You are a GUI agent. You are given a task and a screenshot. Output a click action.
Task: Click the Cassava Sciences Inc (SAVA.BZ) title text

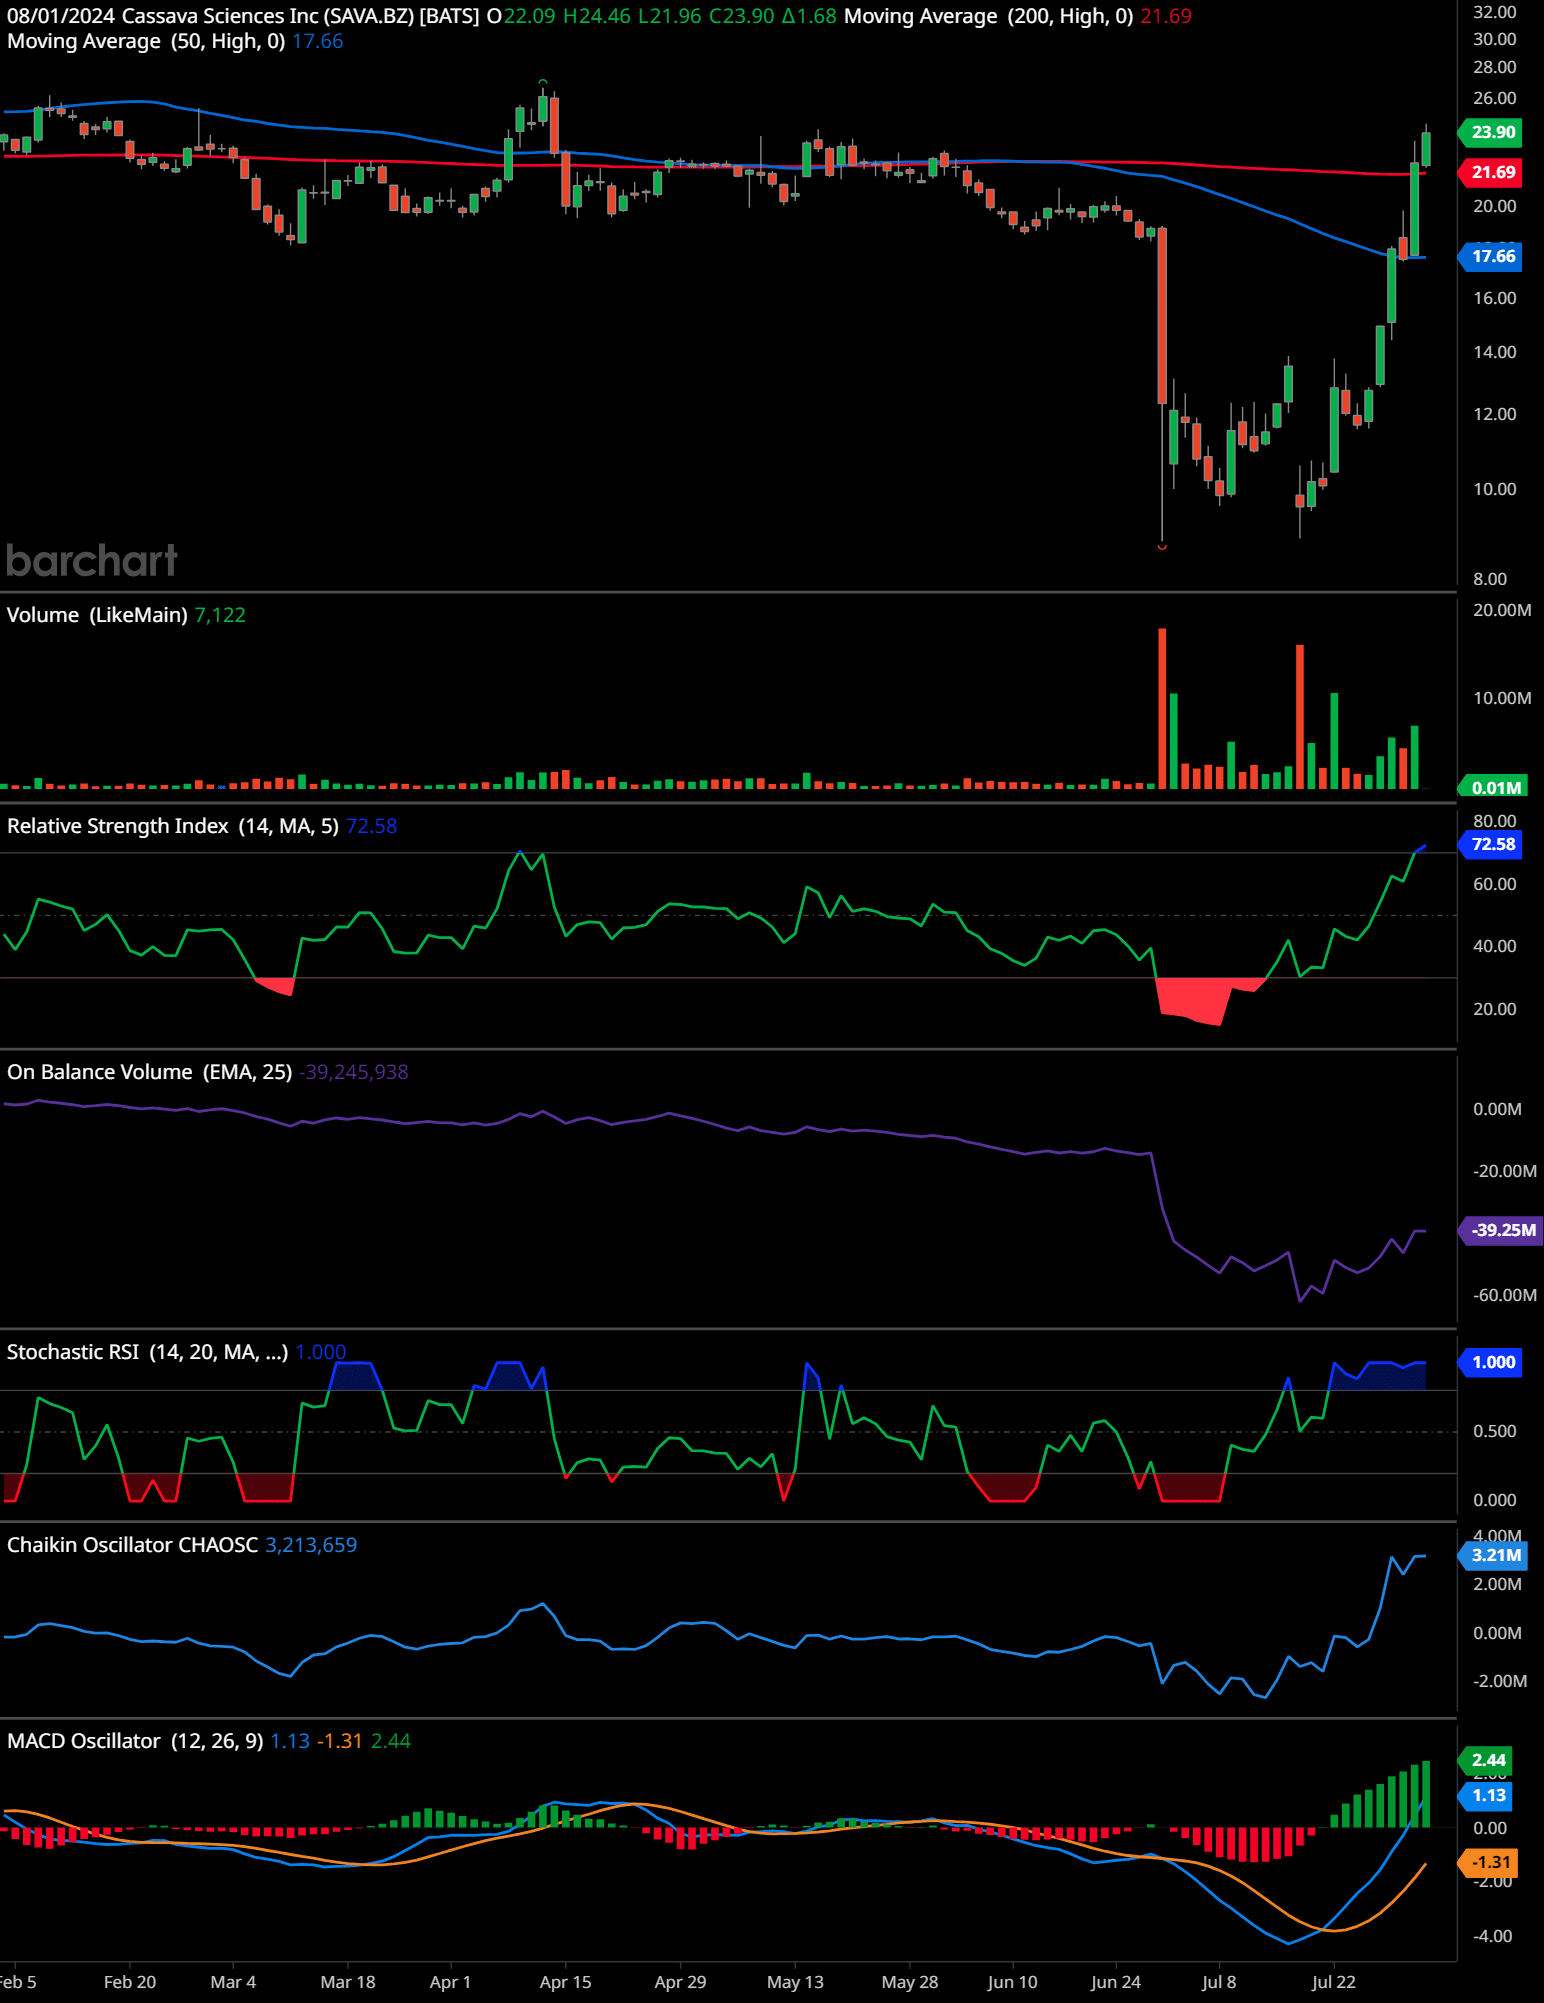267,16
